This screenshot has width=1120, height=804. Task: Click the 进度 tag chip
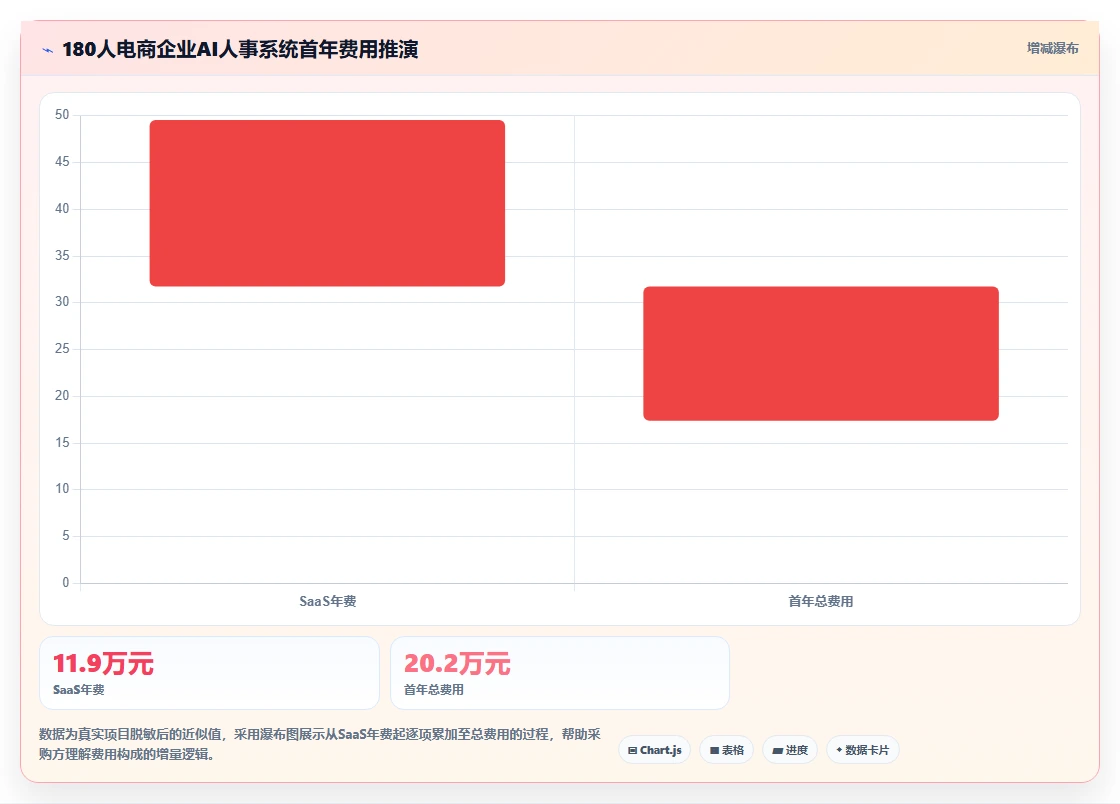point(790,750)
